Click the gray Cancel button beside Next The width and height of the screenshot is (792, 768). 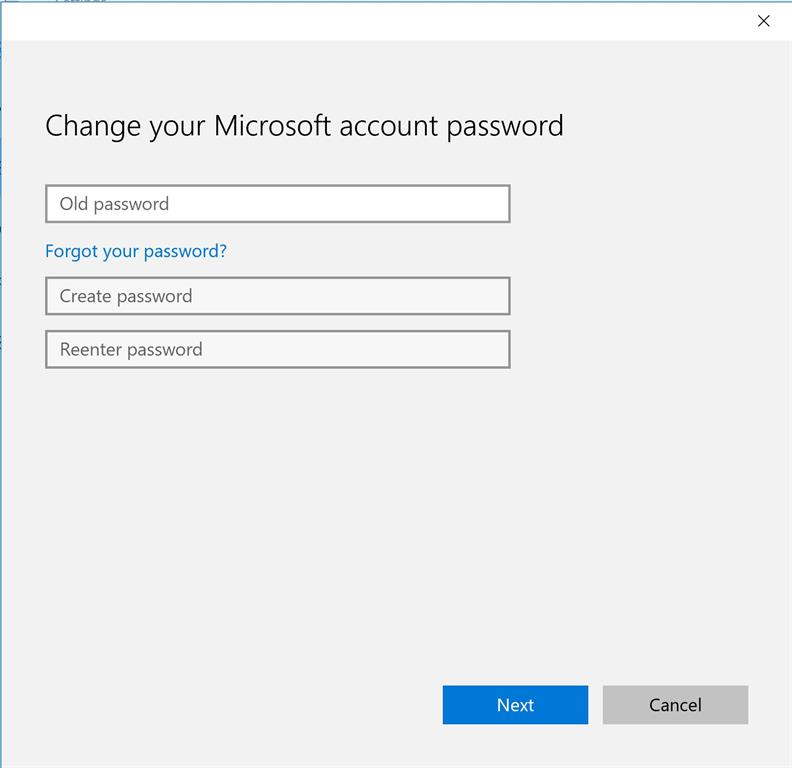[x=675, y=705]
